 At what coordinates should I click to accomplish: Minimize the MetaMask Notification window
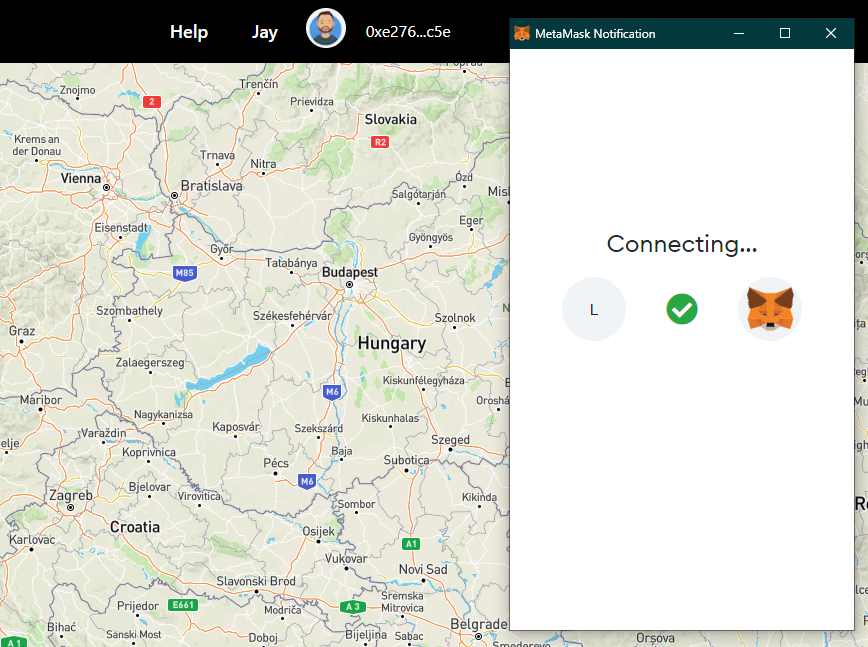point(738,33)
